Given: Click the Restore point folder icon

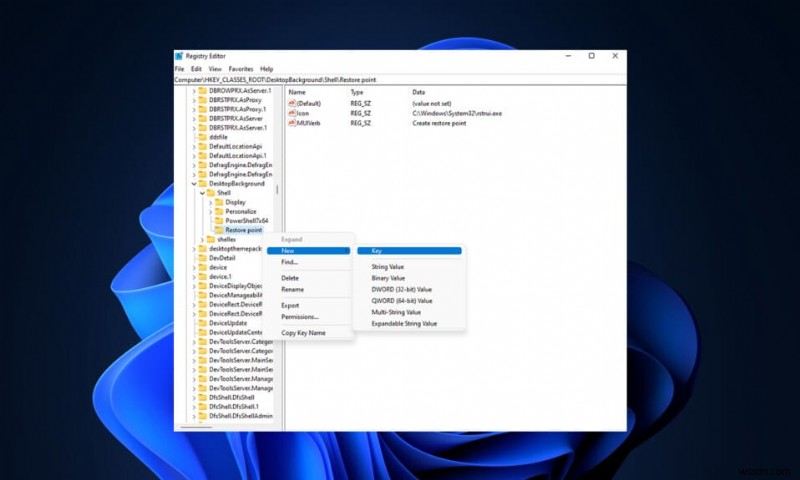Looking at the screenshot, I should (x=218, y=230).
